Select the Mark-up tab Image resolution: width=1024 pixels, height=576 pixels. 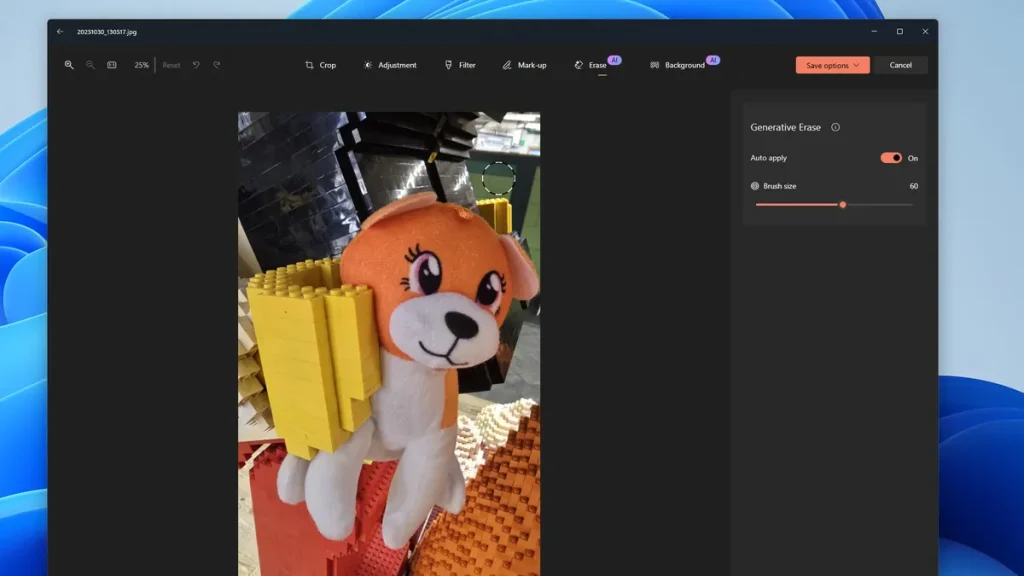(x=524, y=65)
